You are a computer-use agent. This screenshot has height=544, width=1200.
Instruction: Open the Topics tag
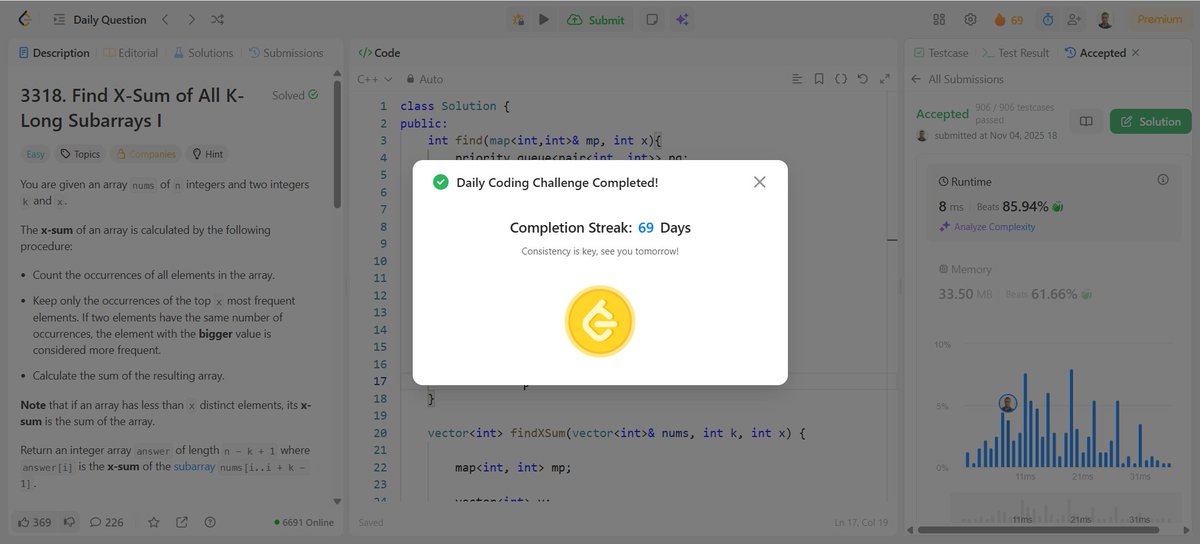tap(80, 154)
